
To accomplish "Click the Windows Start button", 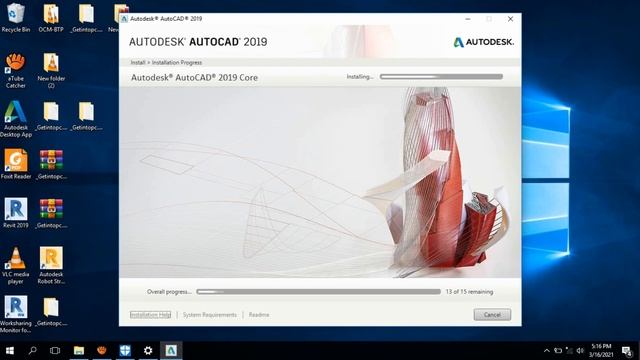I will pos(10,351).
